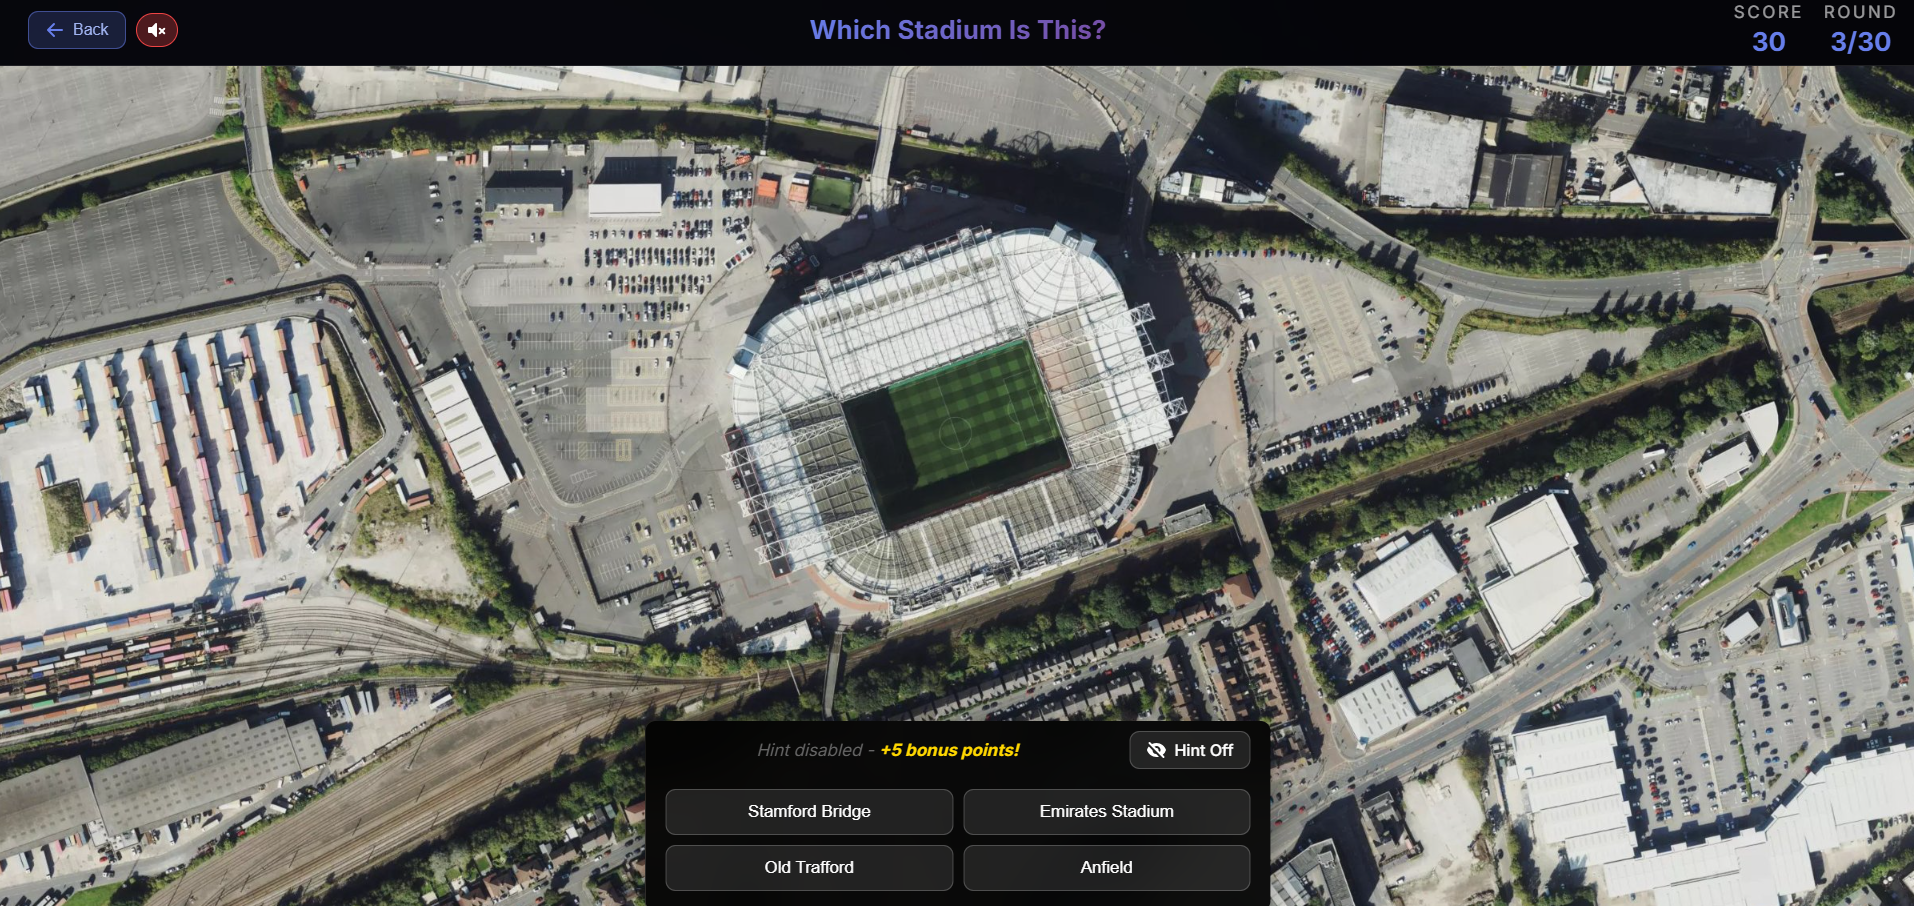This screenshot has width=1914, height=906.
Task: Click the ROUND heading label
Action: (1859, 12)
